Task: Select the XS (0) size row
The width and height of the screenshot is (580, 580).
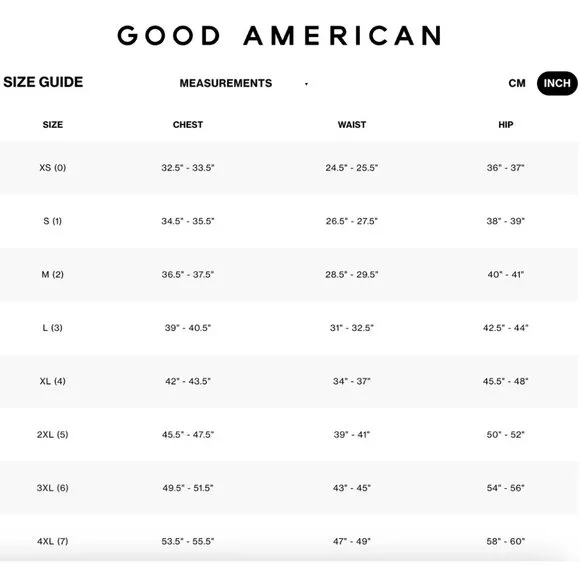Action: [x=290, y=168]
